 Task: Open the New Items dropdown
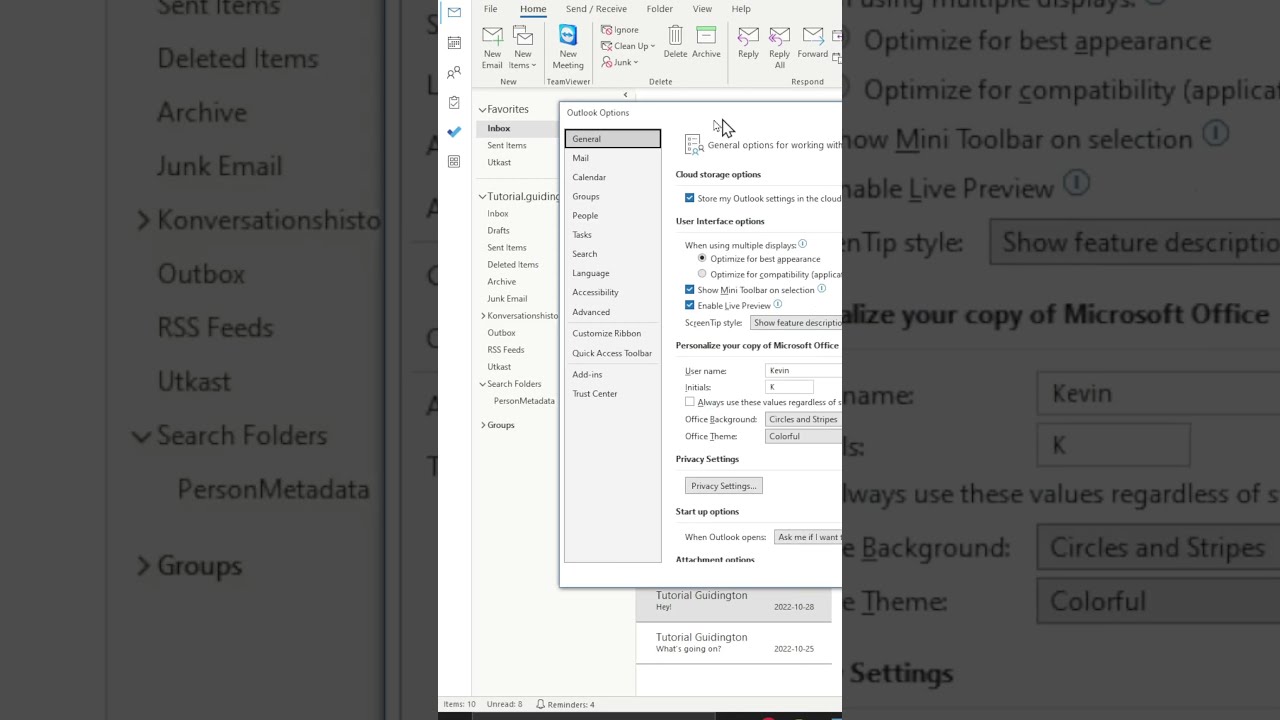tap(523, 47)
